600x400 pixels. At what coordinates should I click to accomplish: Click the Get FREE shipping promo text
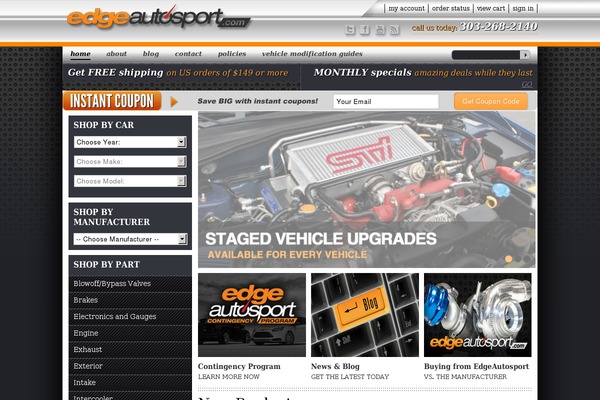pyautogui.click(x=178, y=72)
